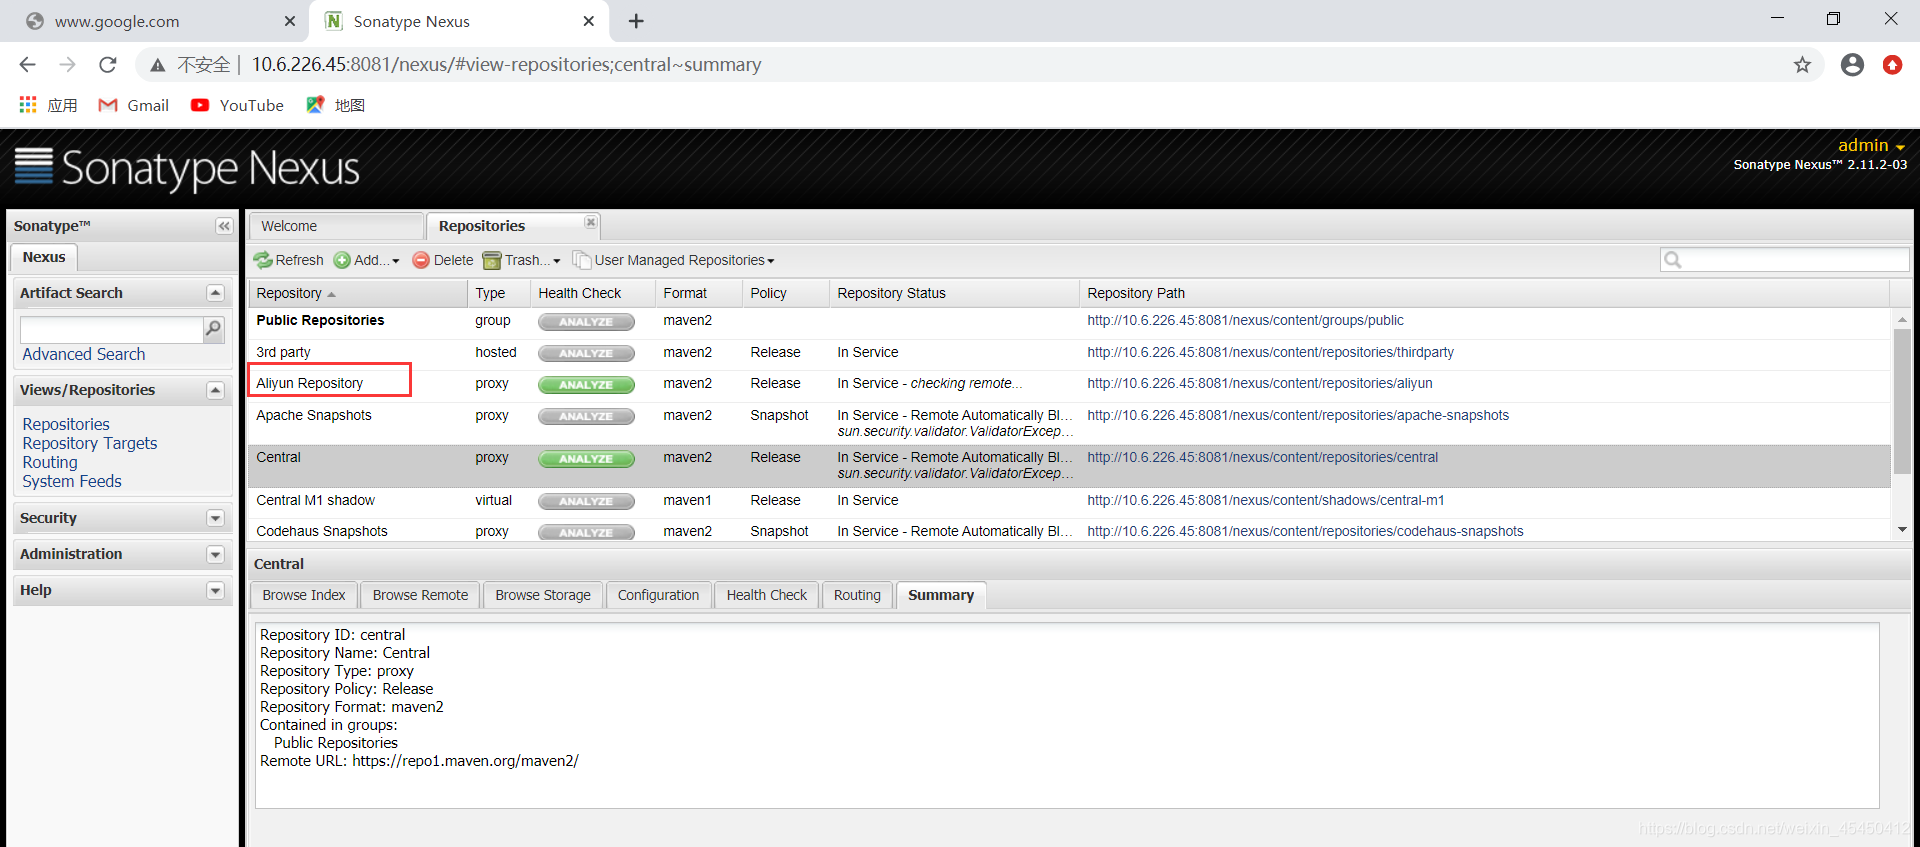The width and height of the screenshot is (1920, 847).
Task: Open the Routing tab
Action: click(x=857, y=595)
